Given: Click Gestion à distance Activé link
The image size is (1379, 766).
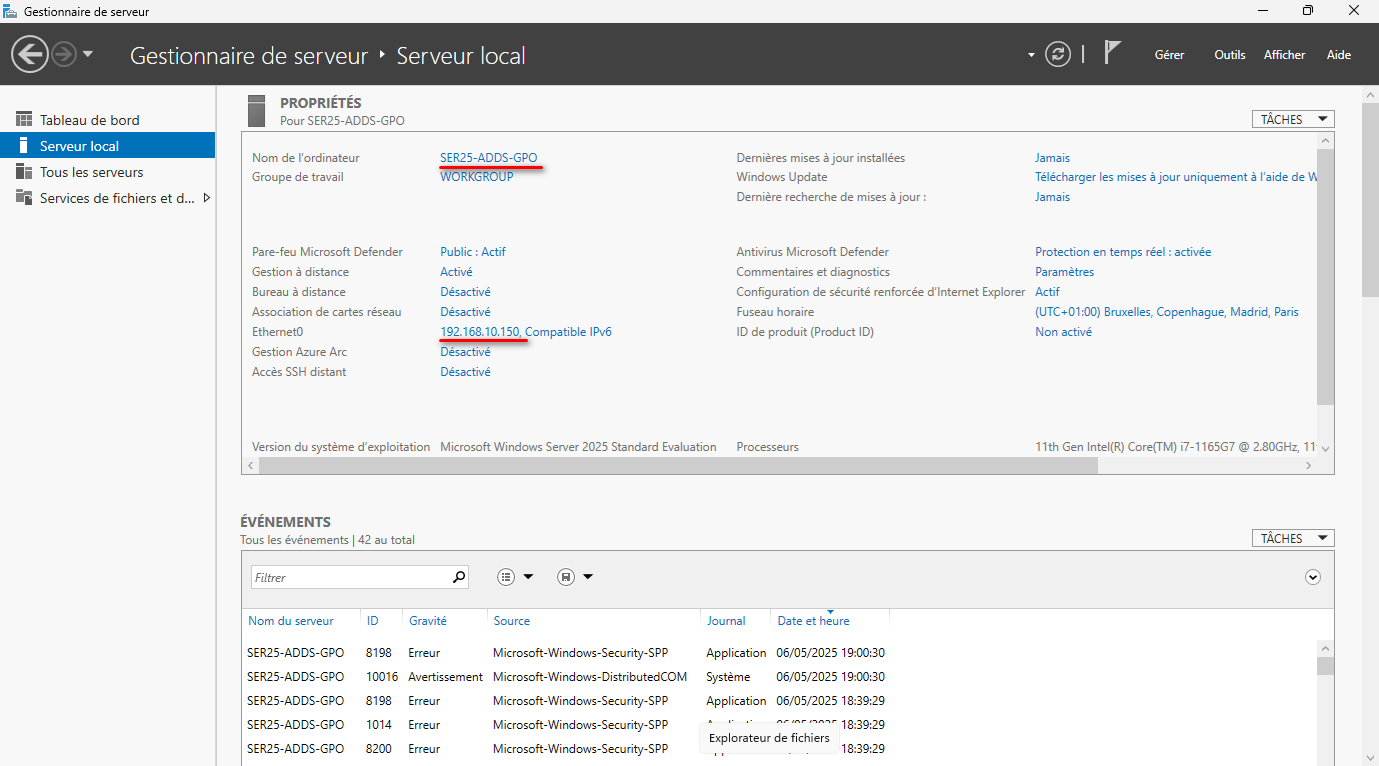Looking at the screenshot, I should point(456,272).
